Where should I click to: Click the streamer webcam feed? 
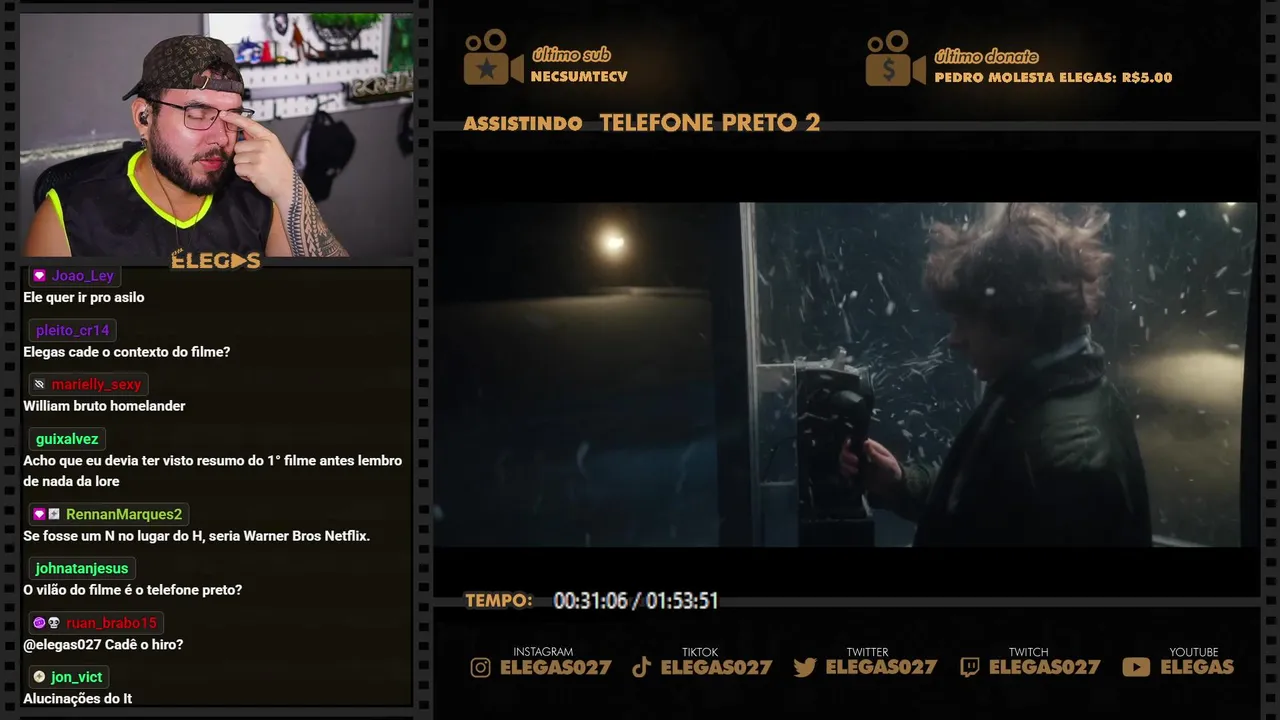coord(216,136)
